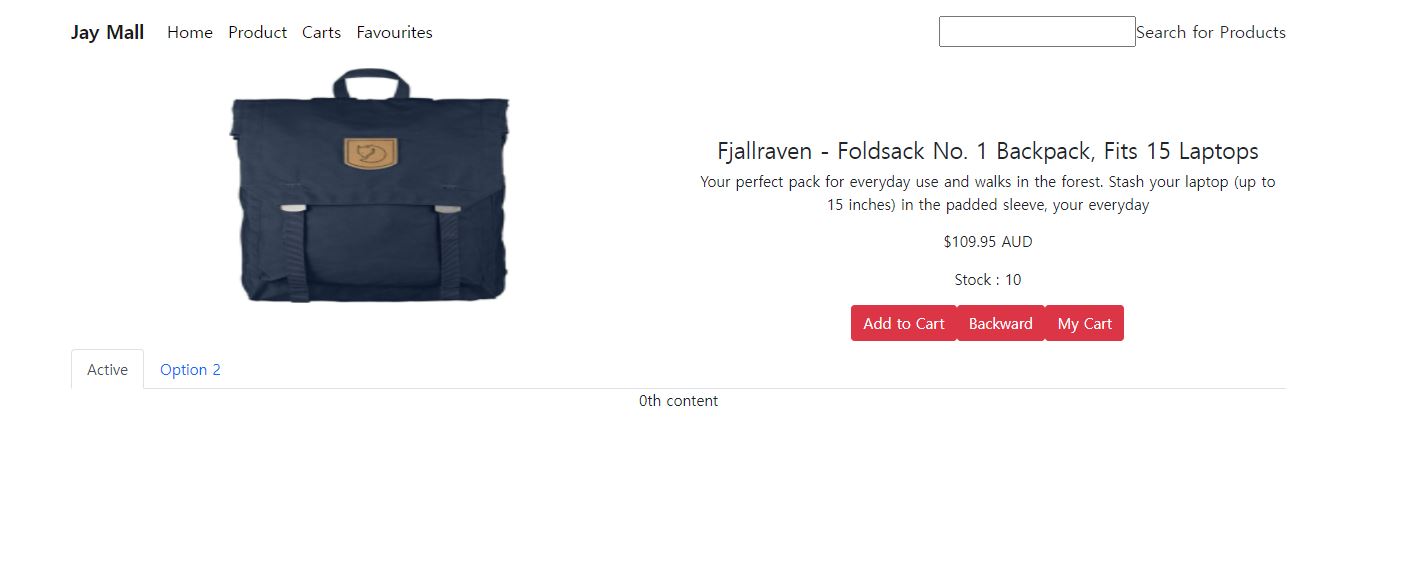Open My Cart
1412x567 pixels.
tap(1085, 323)
